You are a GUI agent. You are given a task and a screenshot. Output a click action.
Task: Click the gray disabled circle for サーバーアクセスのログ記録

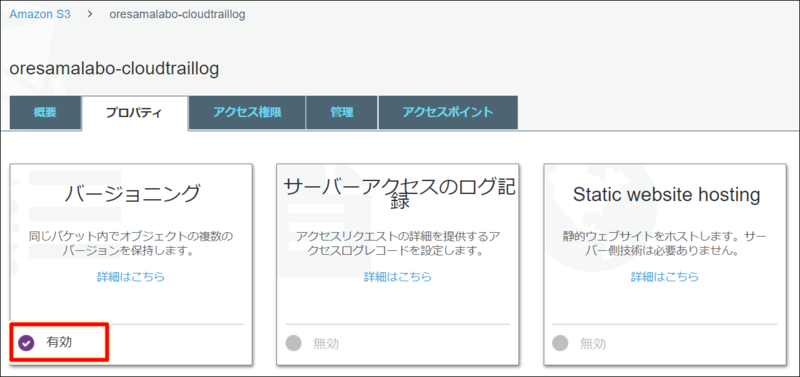293,343
